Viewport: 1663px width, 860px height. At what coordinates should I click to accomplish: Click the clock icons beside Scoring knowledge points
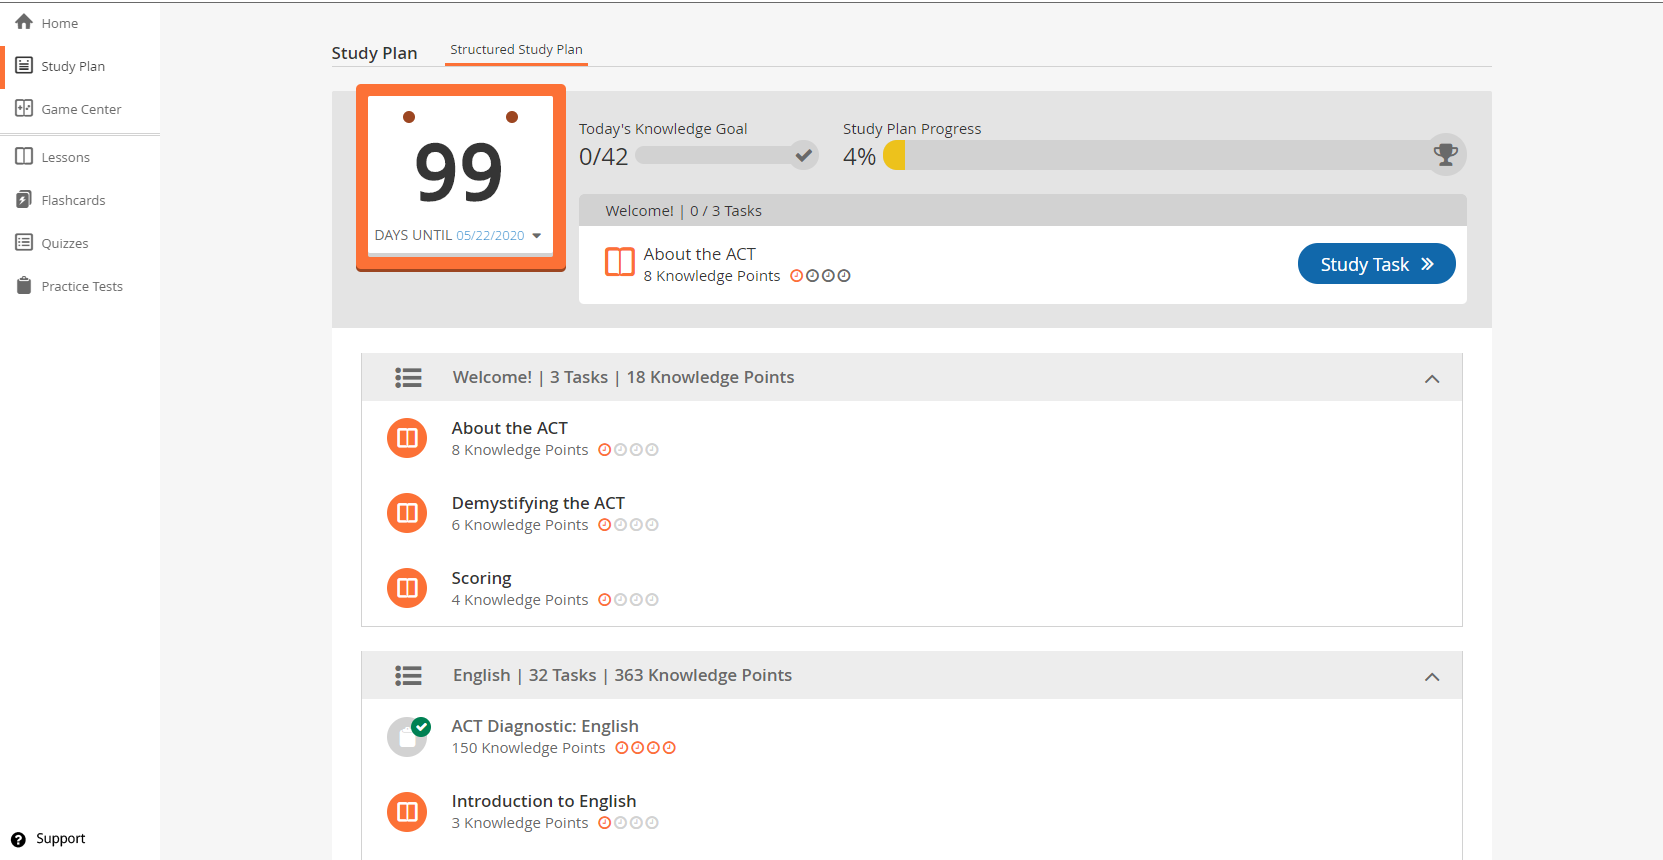pyautogui.click(x=628, y=600)
